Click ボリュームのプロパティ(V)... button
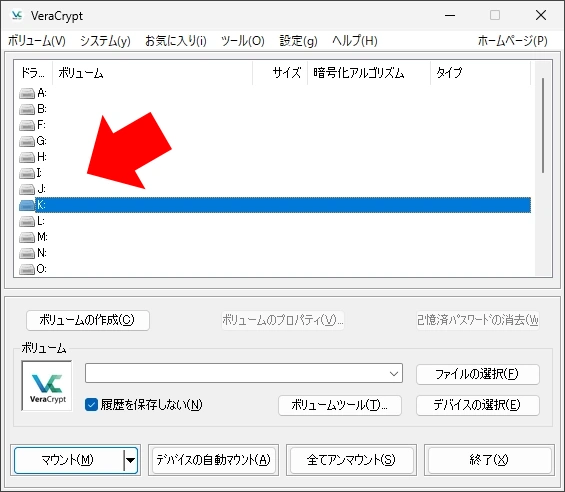The image size is (565, 492). coord(282,320)
